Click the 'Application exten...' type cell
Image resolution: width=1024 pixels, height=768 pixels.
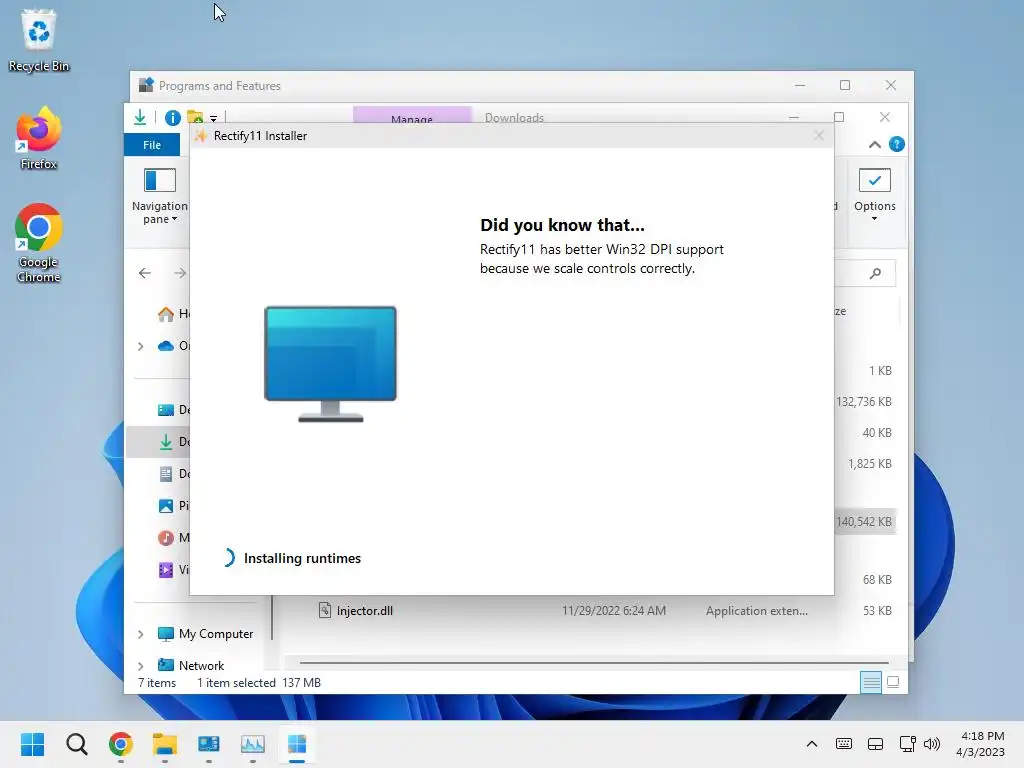756,611
